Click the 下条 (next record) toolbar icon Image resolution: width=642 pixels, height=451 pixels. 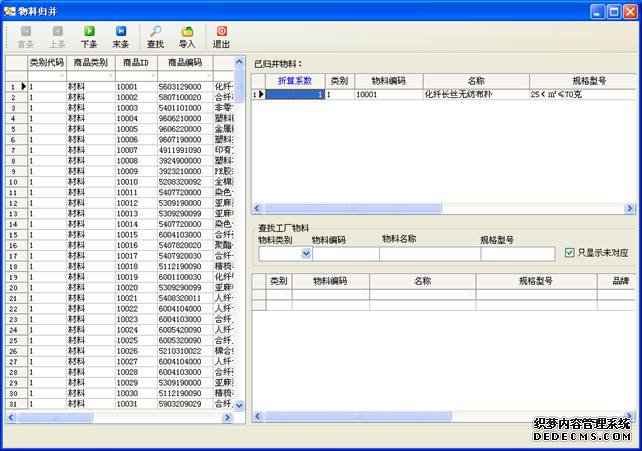click(89, 37)
